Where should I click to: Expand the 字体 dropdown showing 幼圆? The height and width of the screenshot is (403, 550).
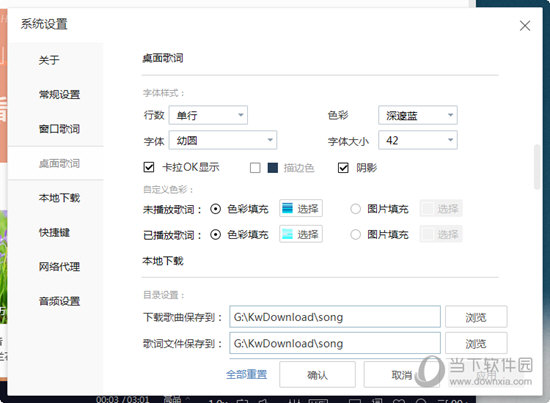[223, 140]
